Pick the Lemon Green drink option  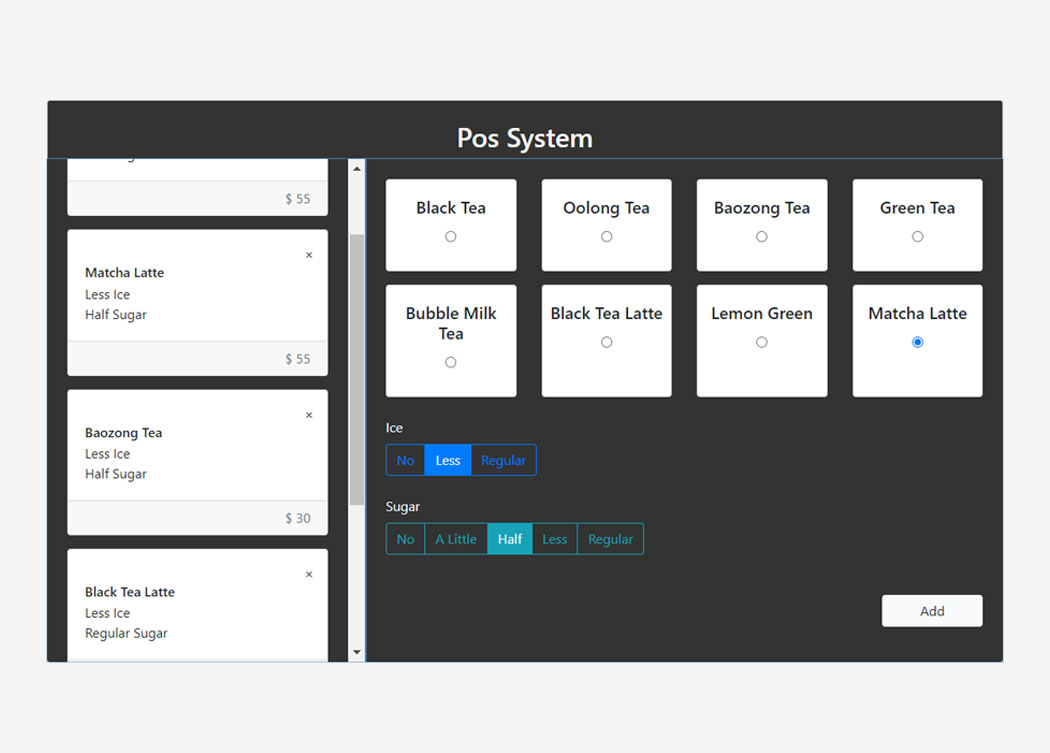[x=762, y=342]
